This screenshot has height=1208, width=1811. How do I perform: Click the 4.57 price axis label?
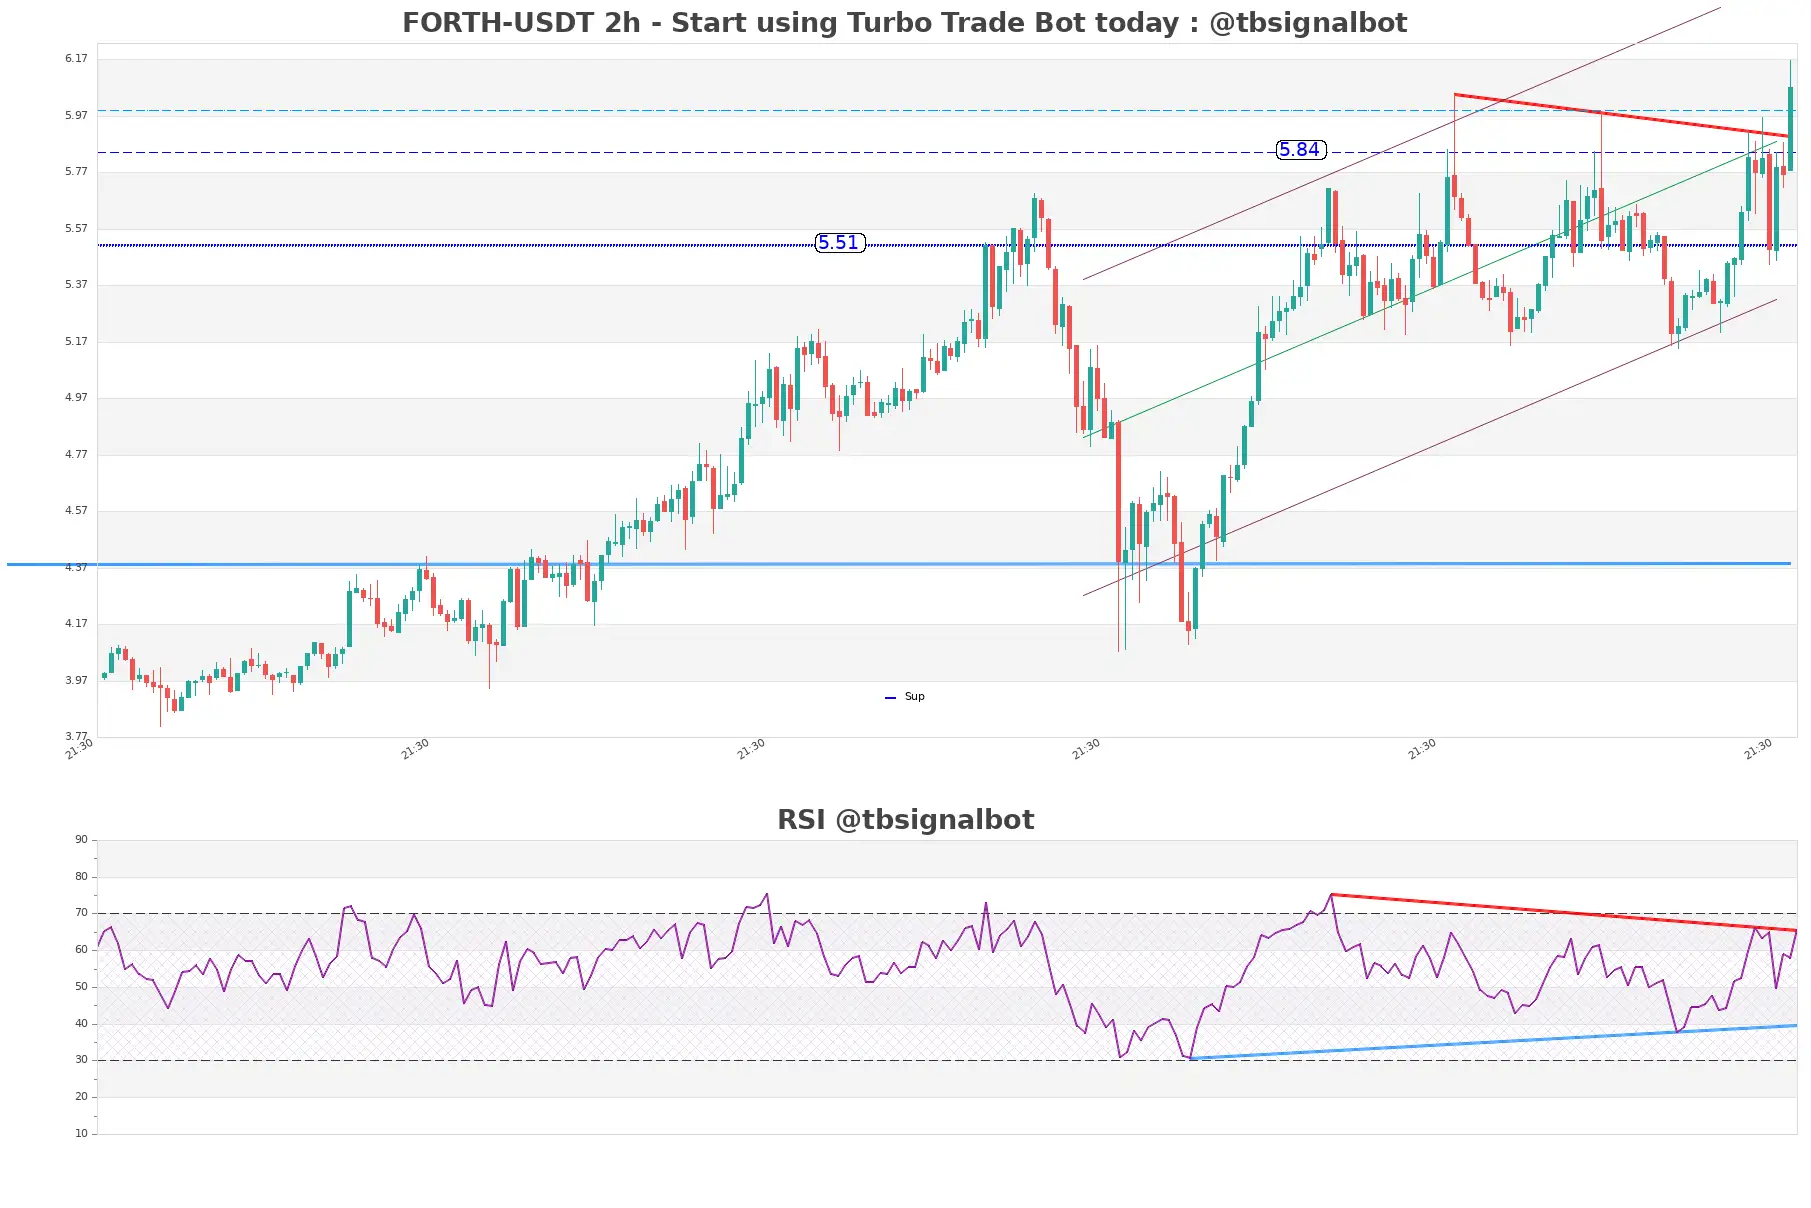[76, 511]
